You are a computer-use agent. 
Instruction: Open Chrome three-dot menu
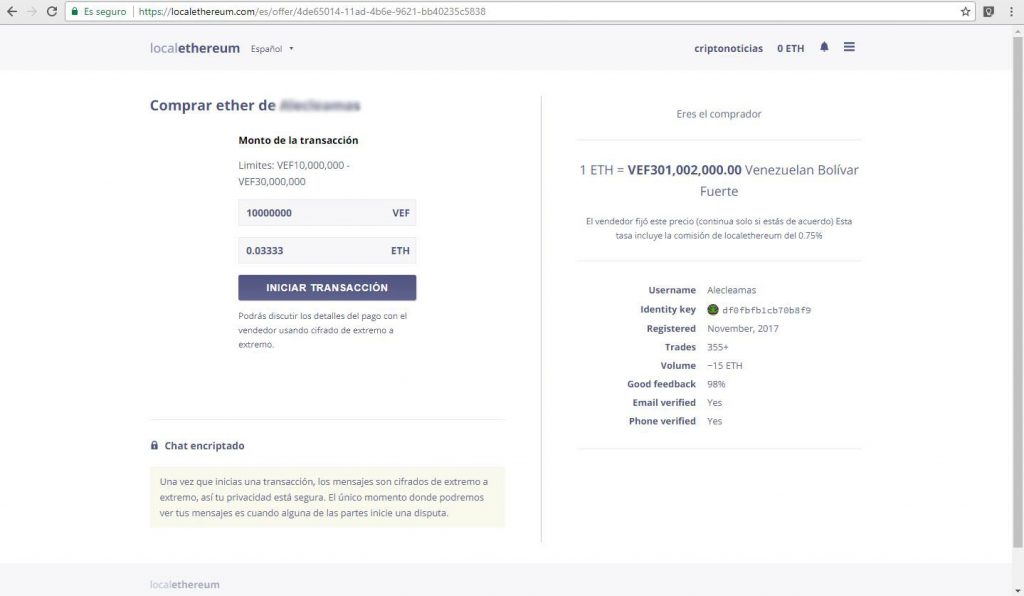point(1011,12)
